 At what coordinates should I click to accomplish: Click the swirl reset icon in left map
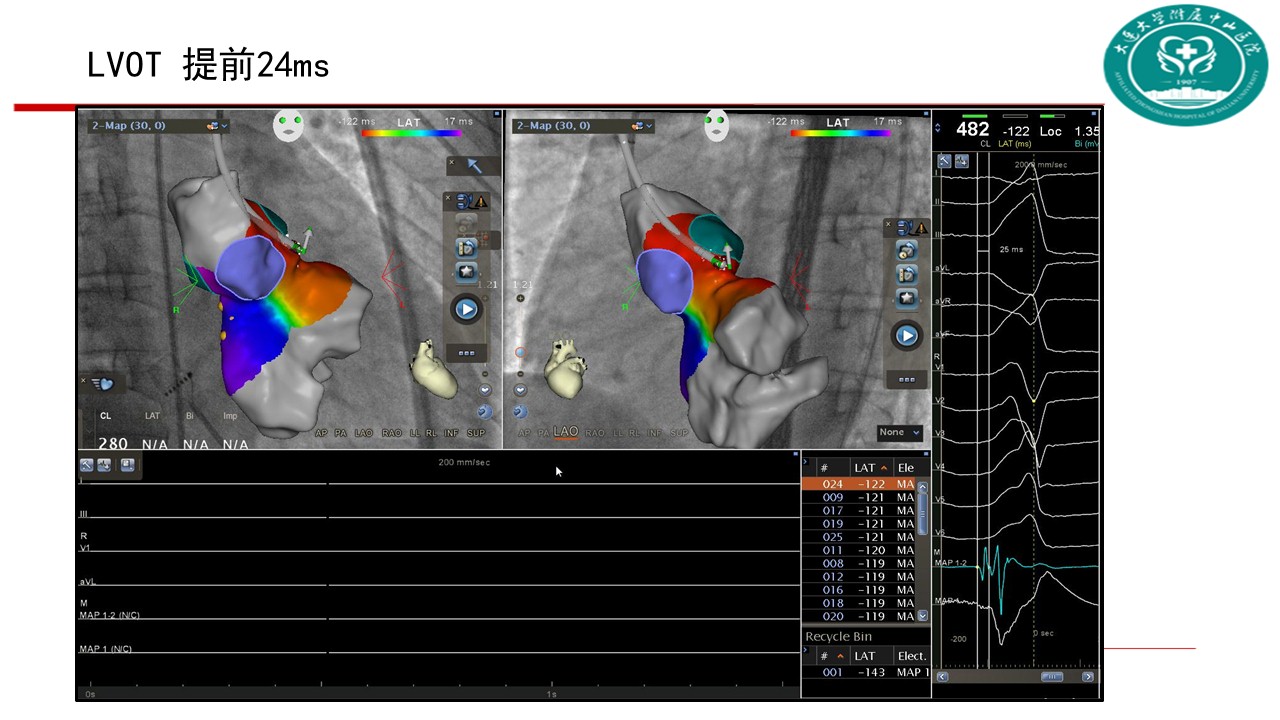pos(485,410)
